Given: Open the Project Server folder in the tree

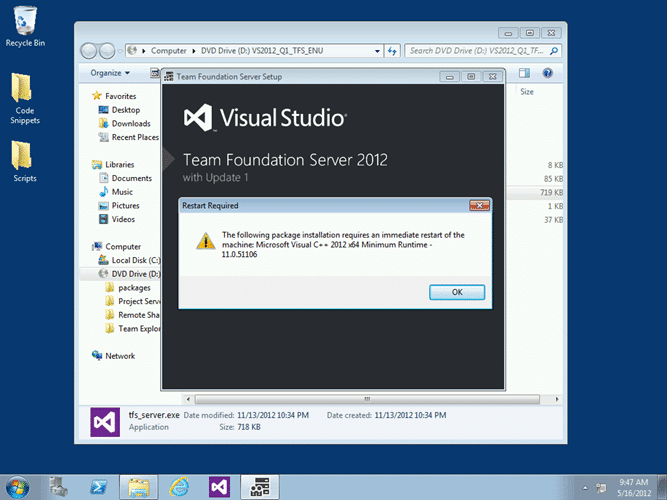Looking at the screenshot, I should tap(139, 301).
